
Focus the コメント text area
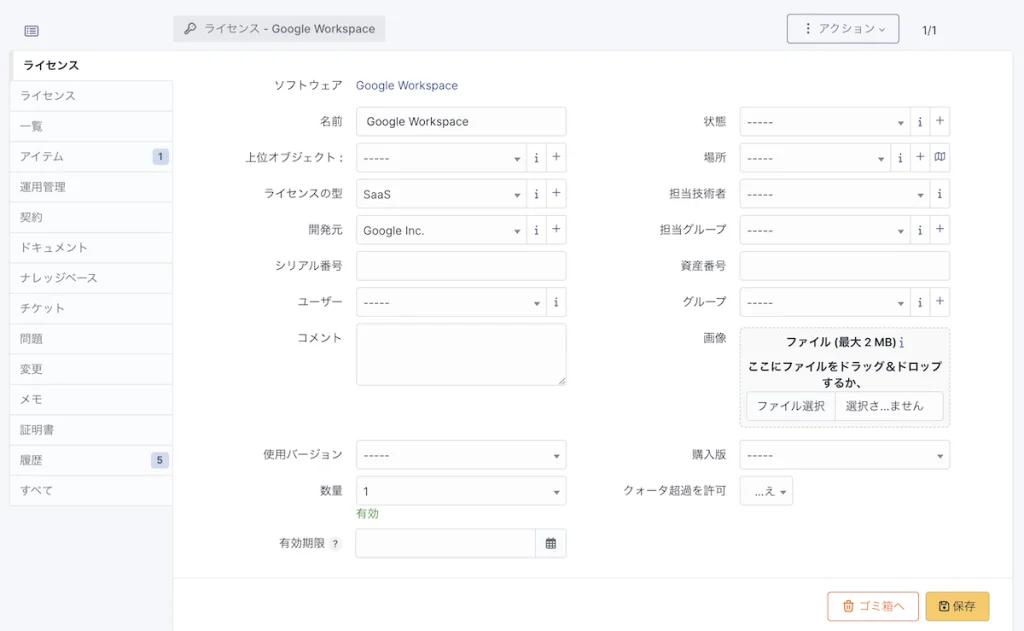coord(461,355)
